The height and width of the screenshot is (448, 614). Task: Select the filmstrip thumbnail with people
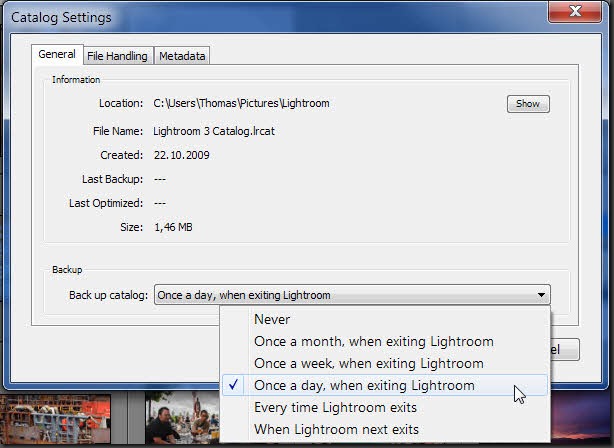pyautogui.click(x=182, y=418)
